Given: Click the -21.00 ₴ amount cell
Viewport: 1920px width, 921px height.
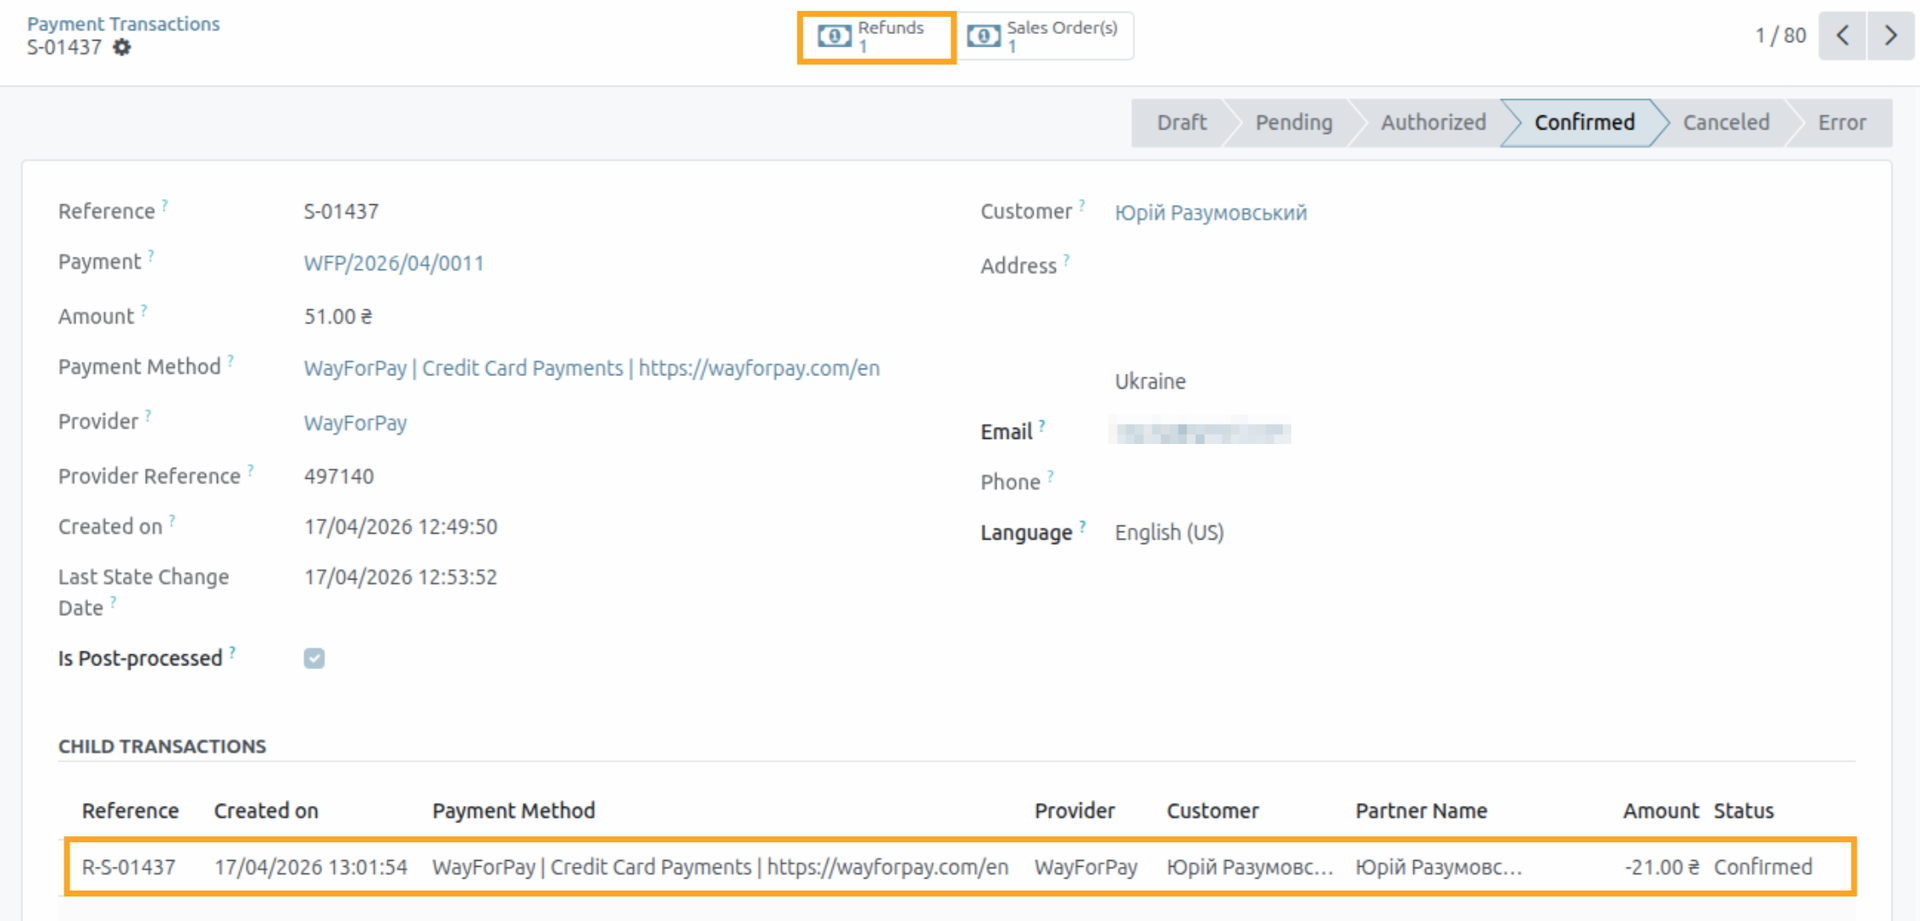Looking at the screenshot, I should coord(1662,867).
